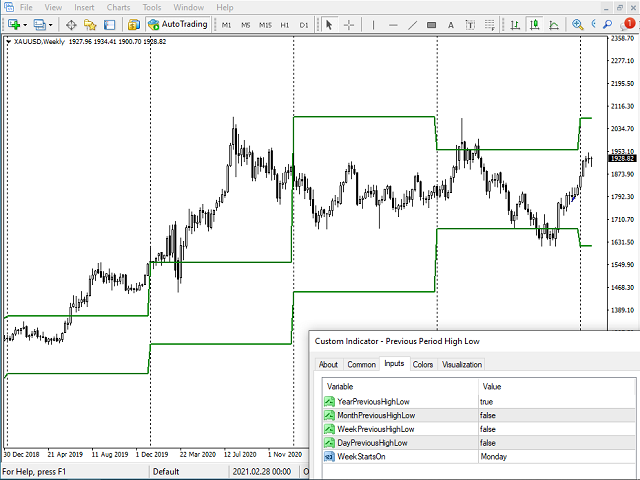The image size is (640, 480).
Task: Click the search magnifier icon
Action: coord(608,24)
